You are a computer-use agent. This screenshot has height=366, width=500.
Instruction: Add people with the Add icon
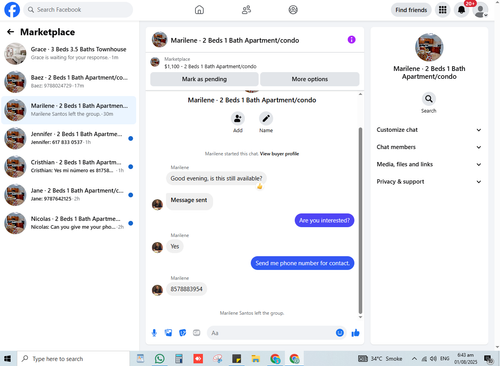click(238, 119)
